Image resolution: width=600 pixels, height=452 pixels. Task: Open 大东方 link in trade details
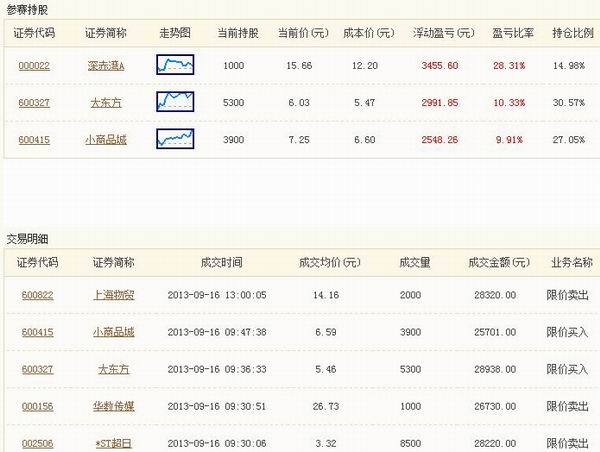click(x=114, y=369)
